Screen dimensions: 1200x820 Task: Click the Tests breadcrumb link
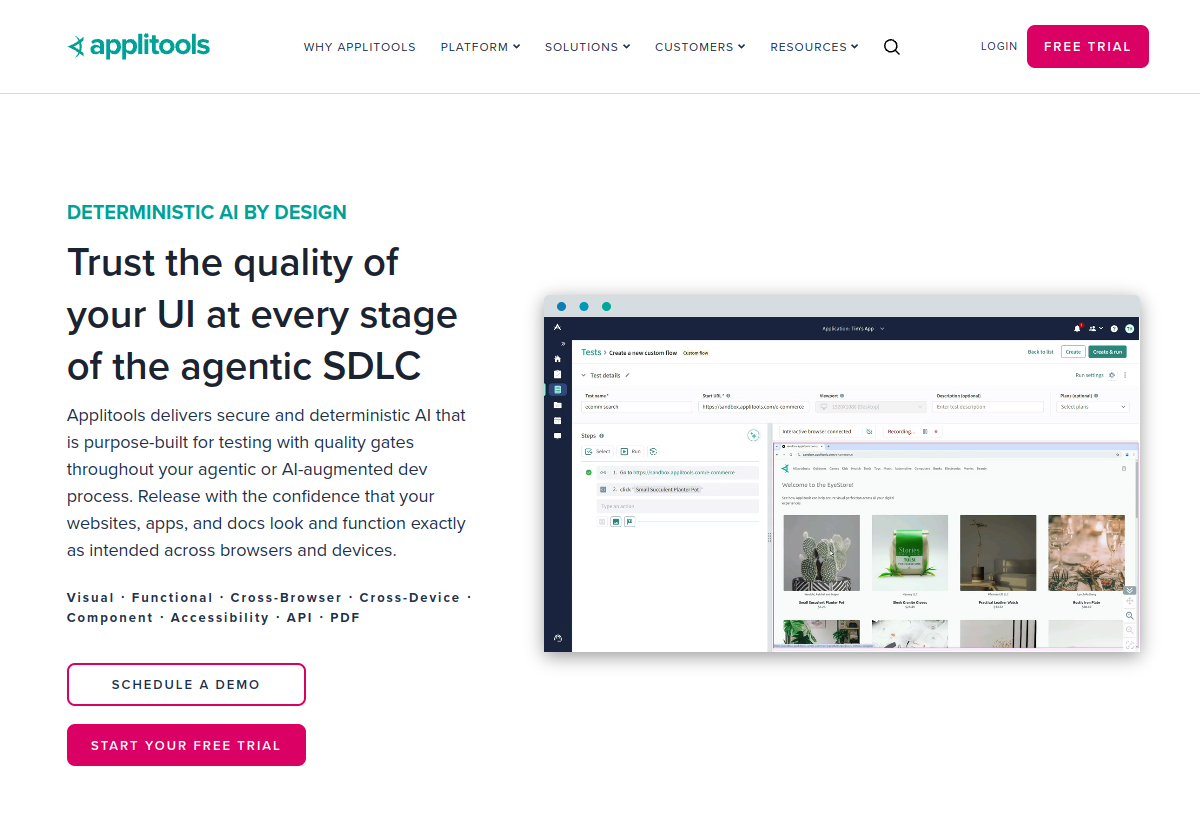591,352
